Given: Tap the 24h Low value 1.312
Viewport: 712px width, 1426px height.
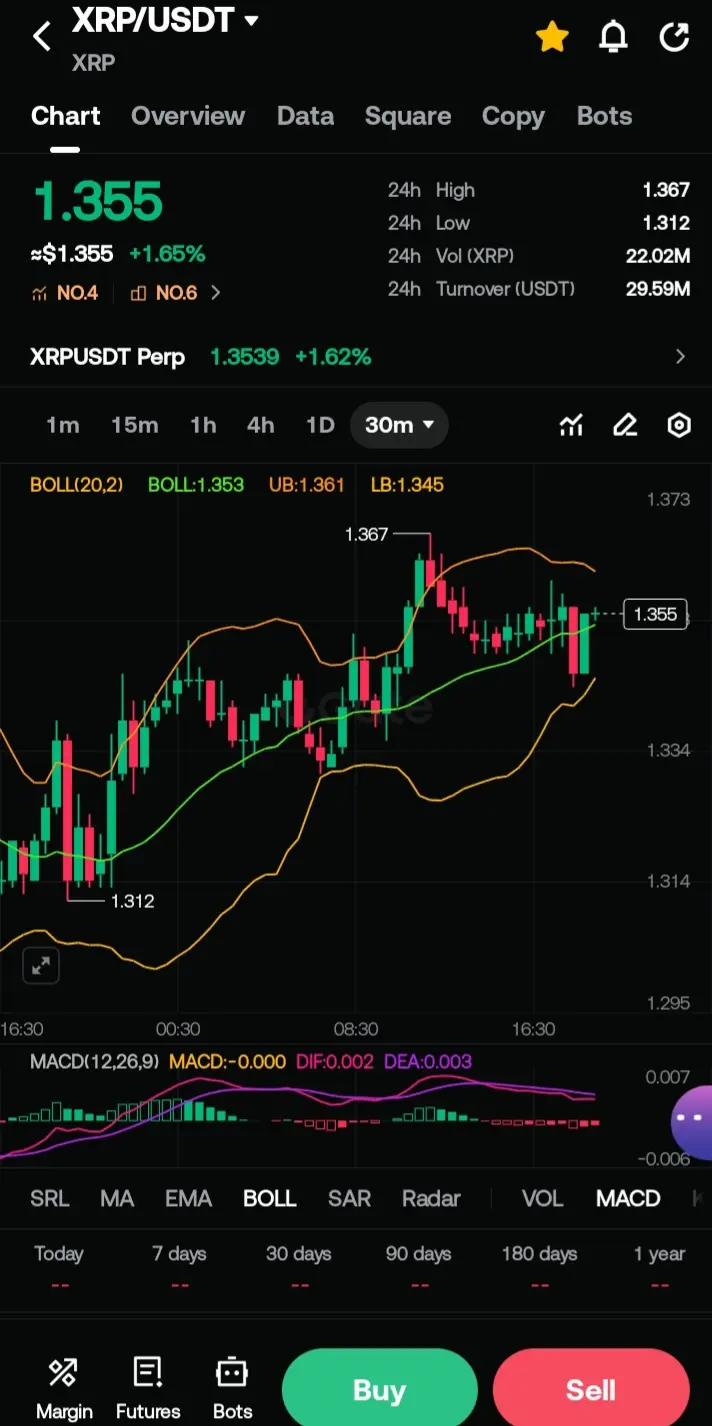Looking at the screenshot, I should tap(666, 223).
